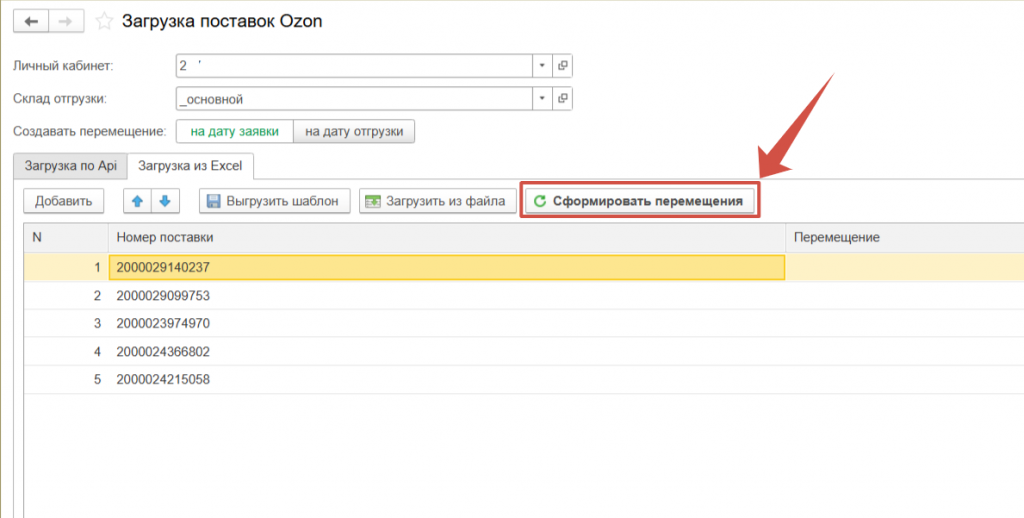The width and height of the screenshot is (1024, 518).
Task: Select supply row 2000029099753
Action: pos(162,296)
